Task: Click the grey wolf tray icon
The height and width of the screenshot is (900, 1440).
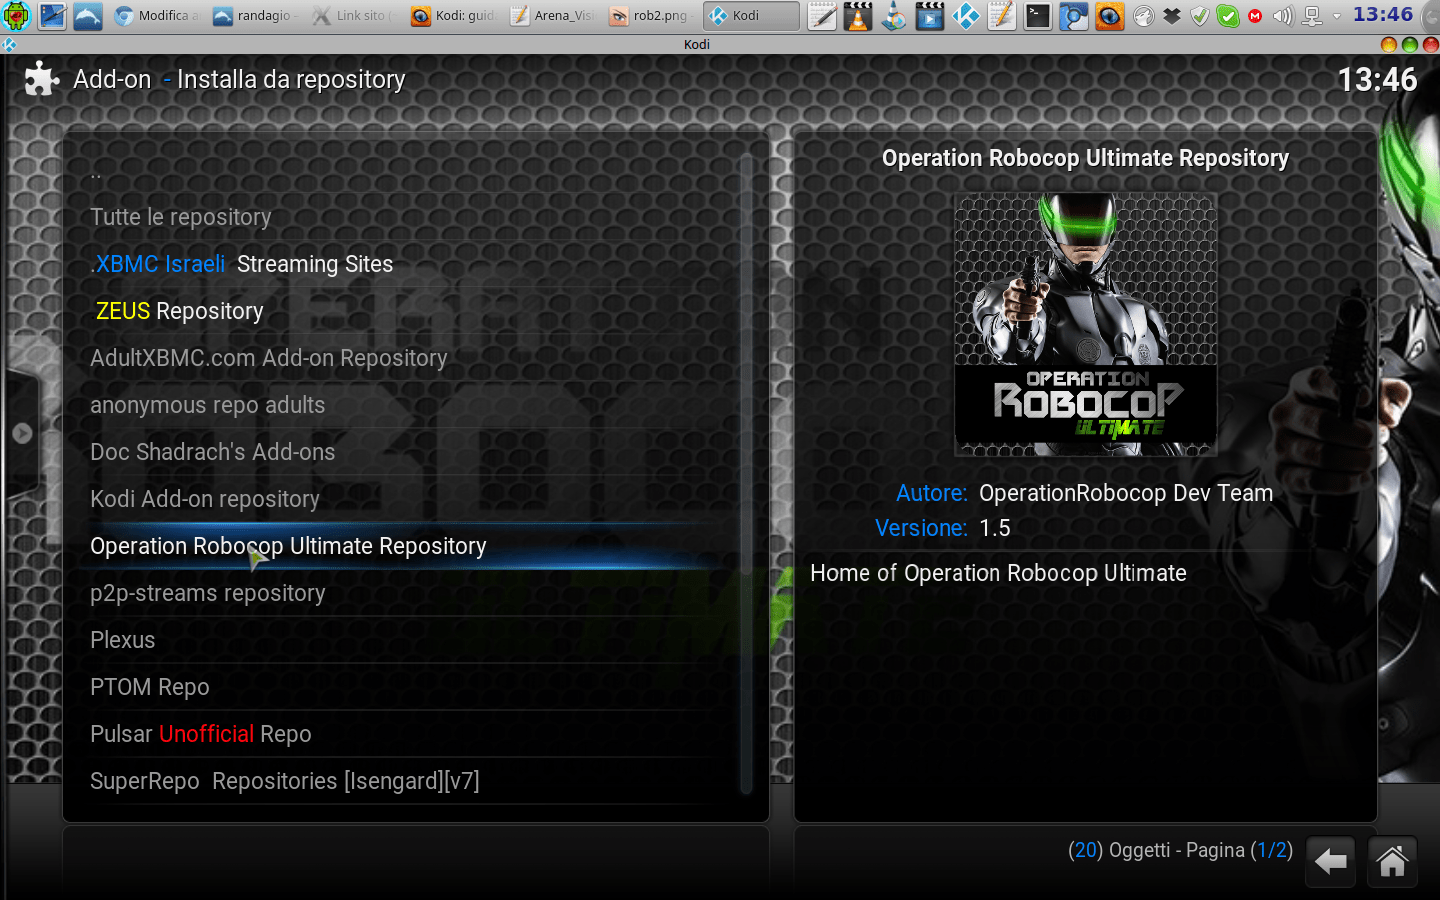Action: (1144, 16)
